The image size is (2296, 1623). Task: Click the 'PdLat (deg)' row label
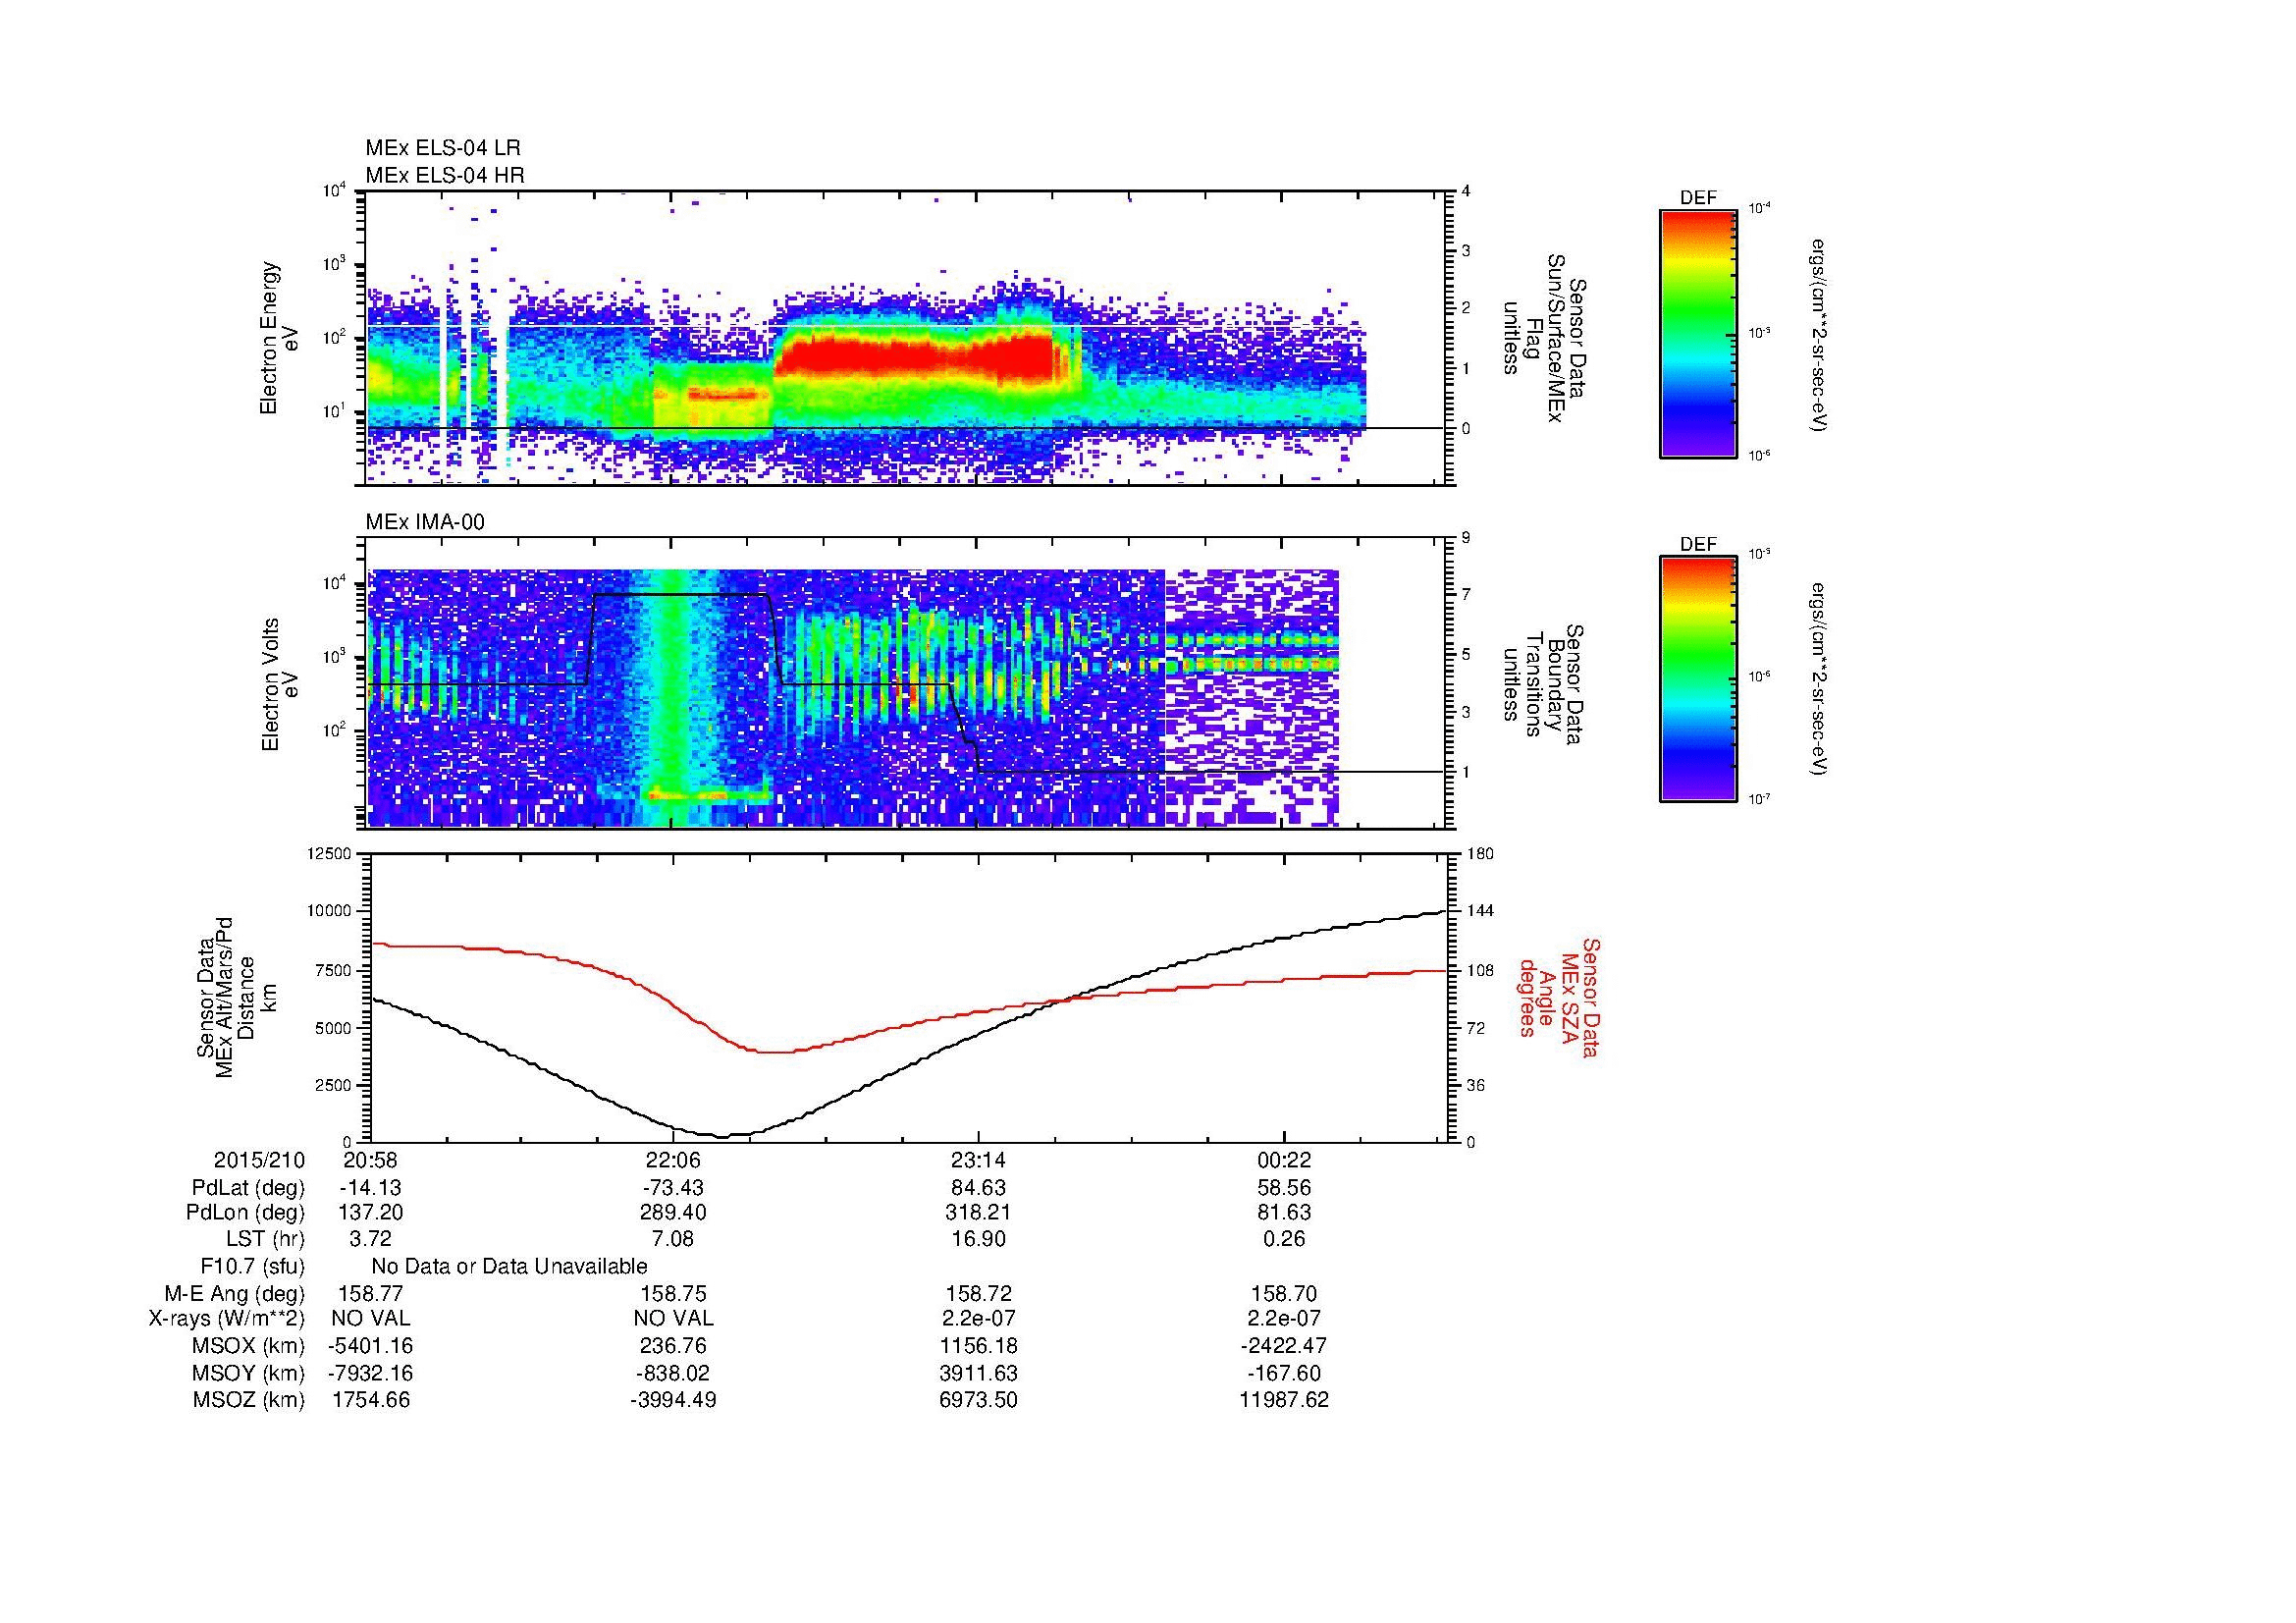coord(248,1188)
